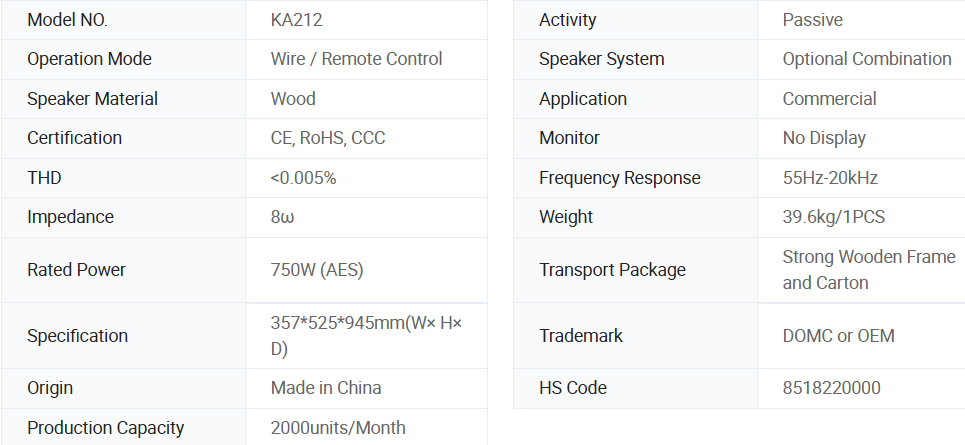965x445 pixels.
Task: Click the DOMC or OEM trademark value
Action: (838, 336)
